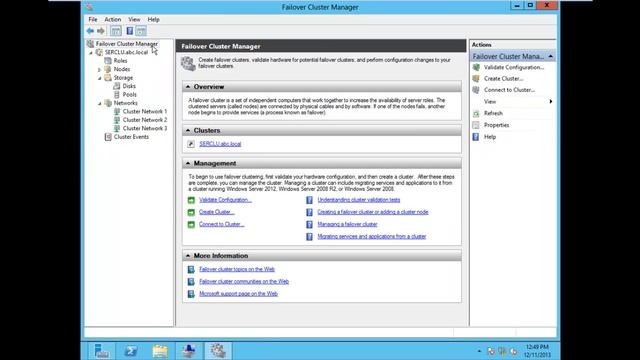Open the View menu in menu bar

point(134,20)
